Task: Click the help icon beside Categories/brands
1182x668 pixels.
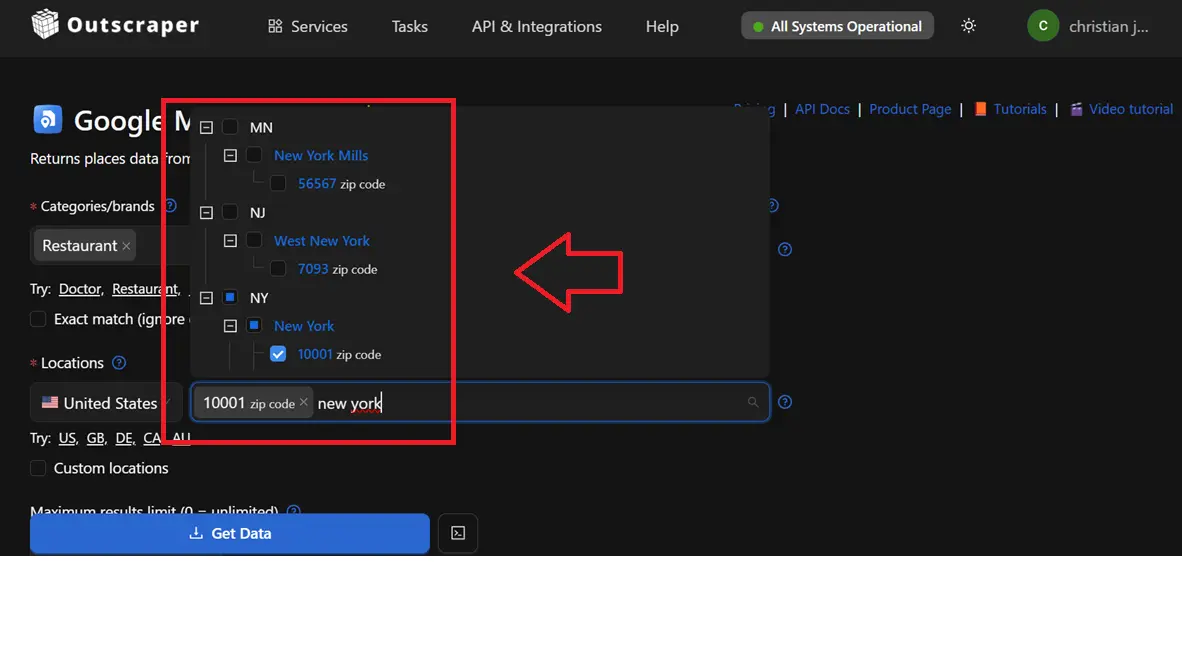Action: (x=170, y=206)
